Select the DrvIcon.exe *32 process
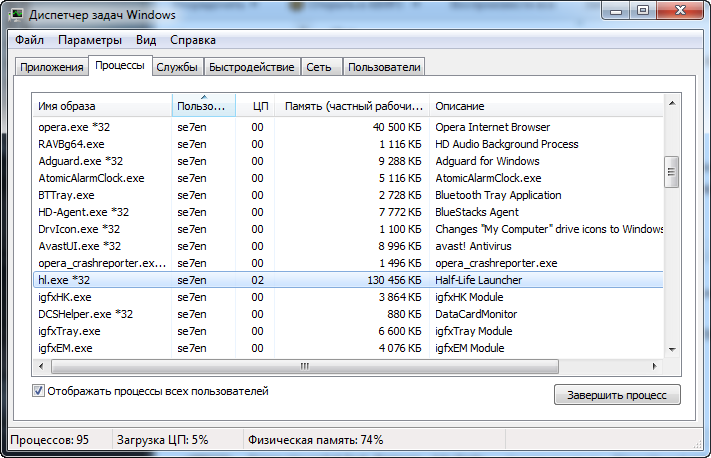The width and height of the screenshot is (711, 458). point(348,229)
